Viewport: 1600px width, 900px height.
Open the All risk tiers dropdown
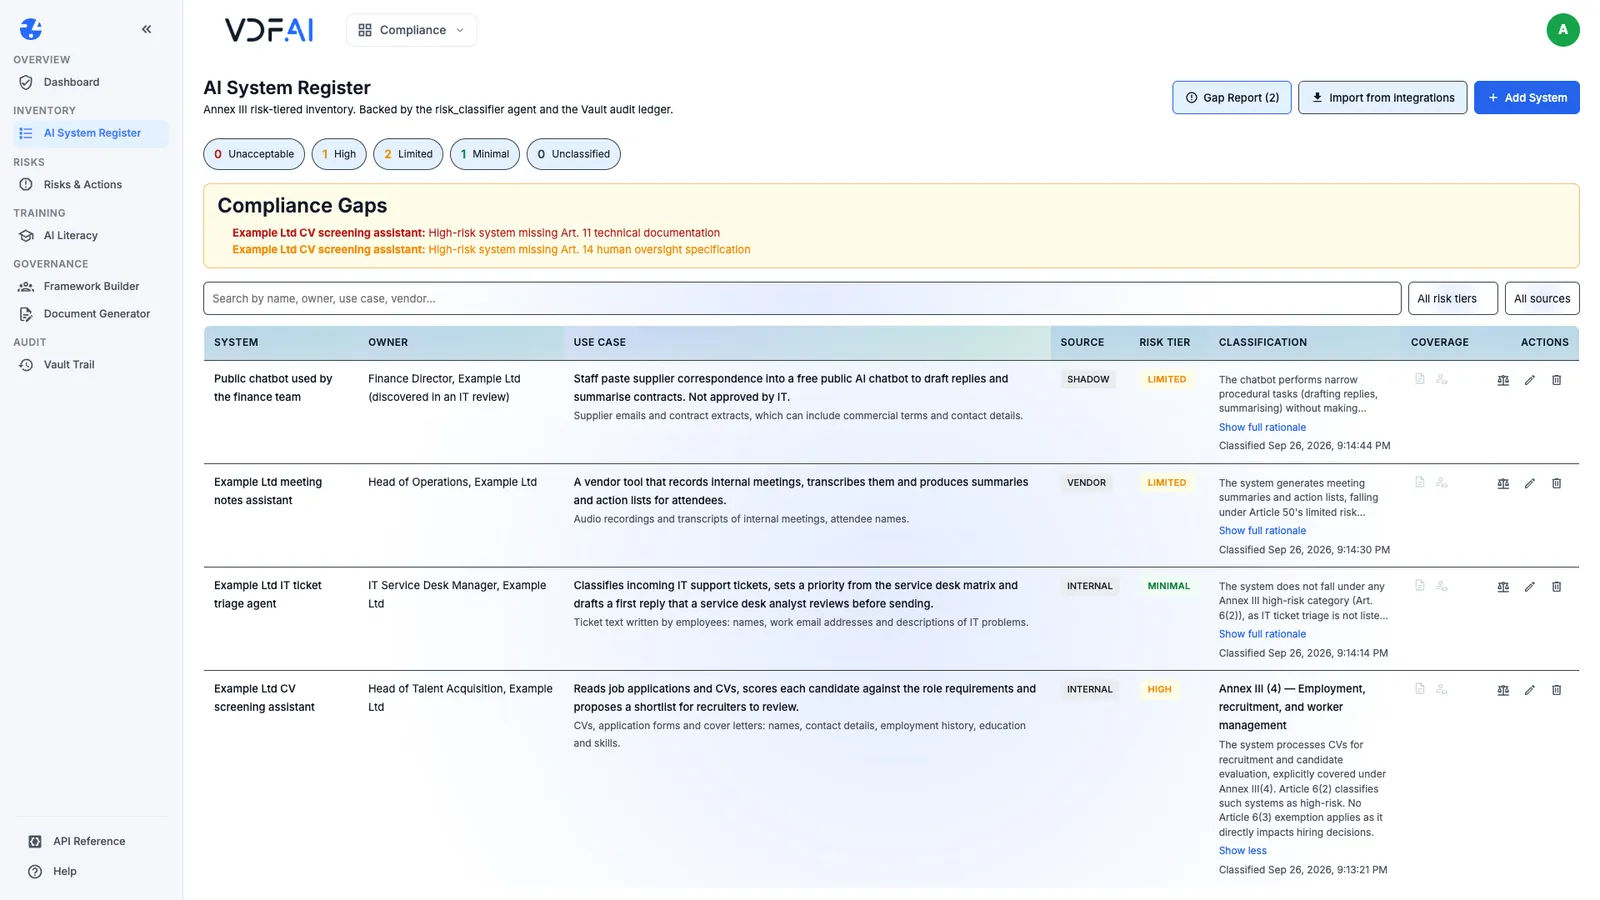coord(1452,298)
